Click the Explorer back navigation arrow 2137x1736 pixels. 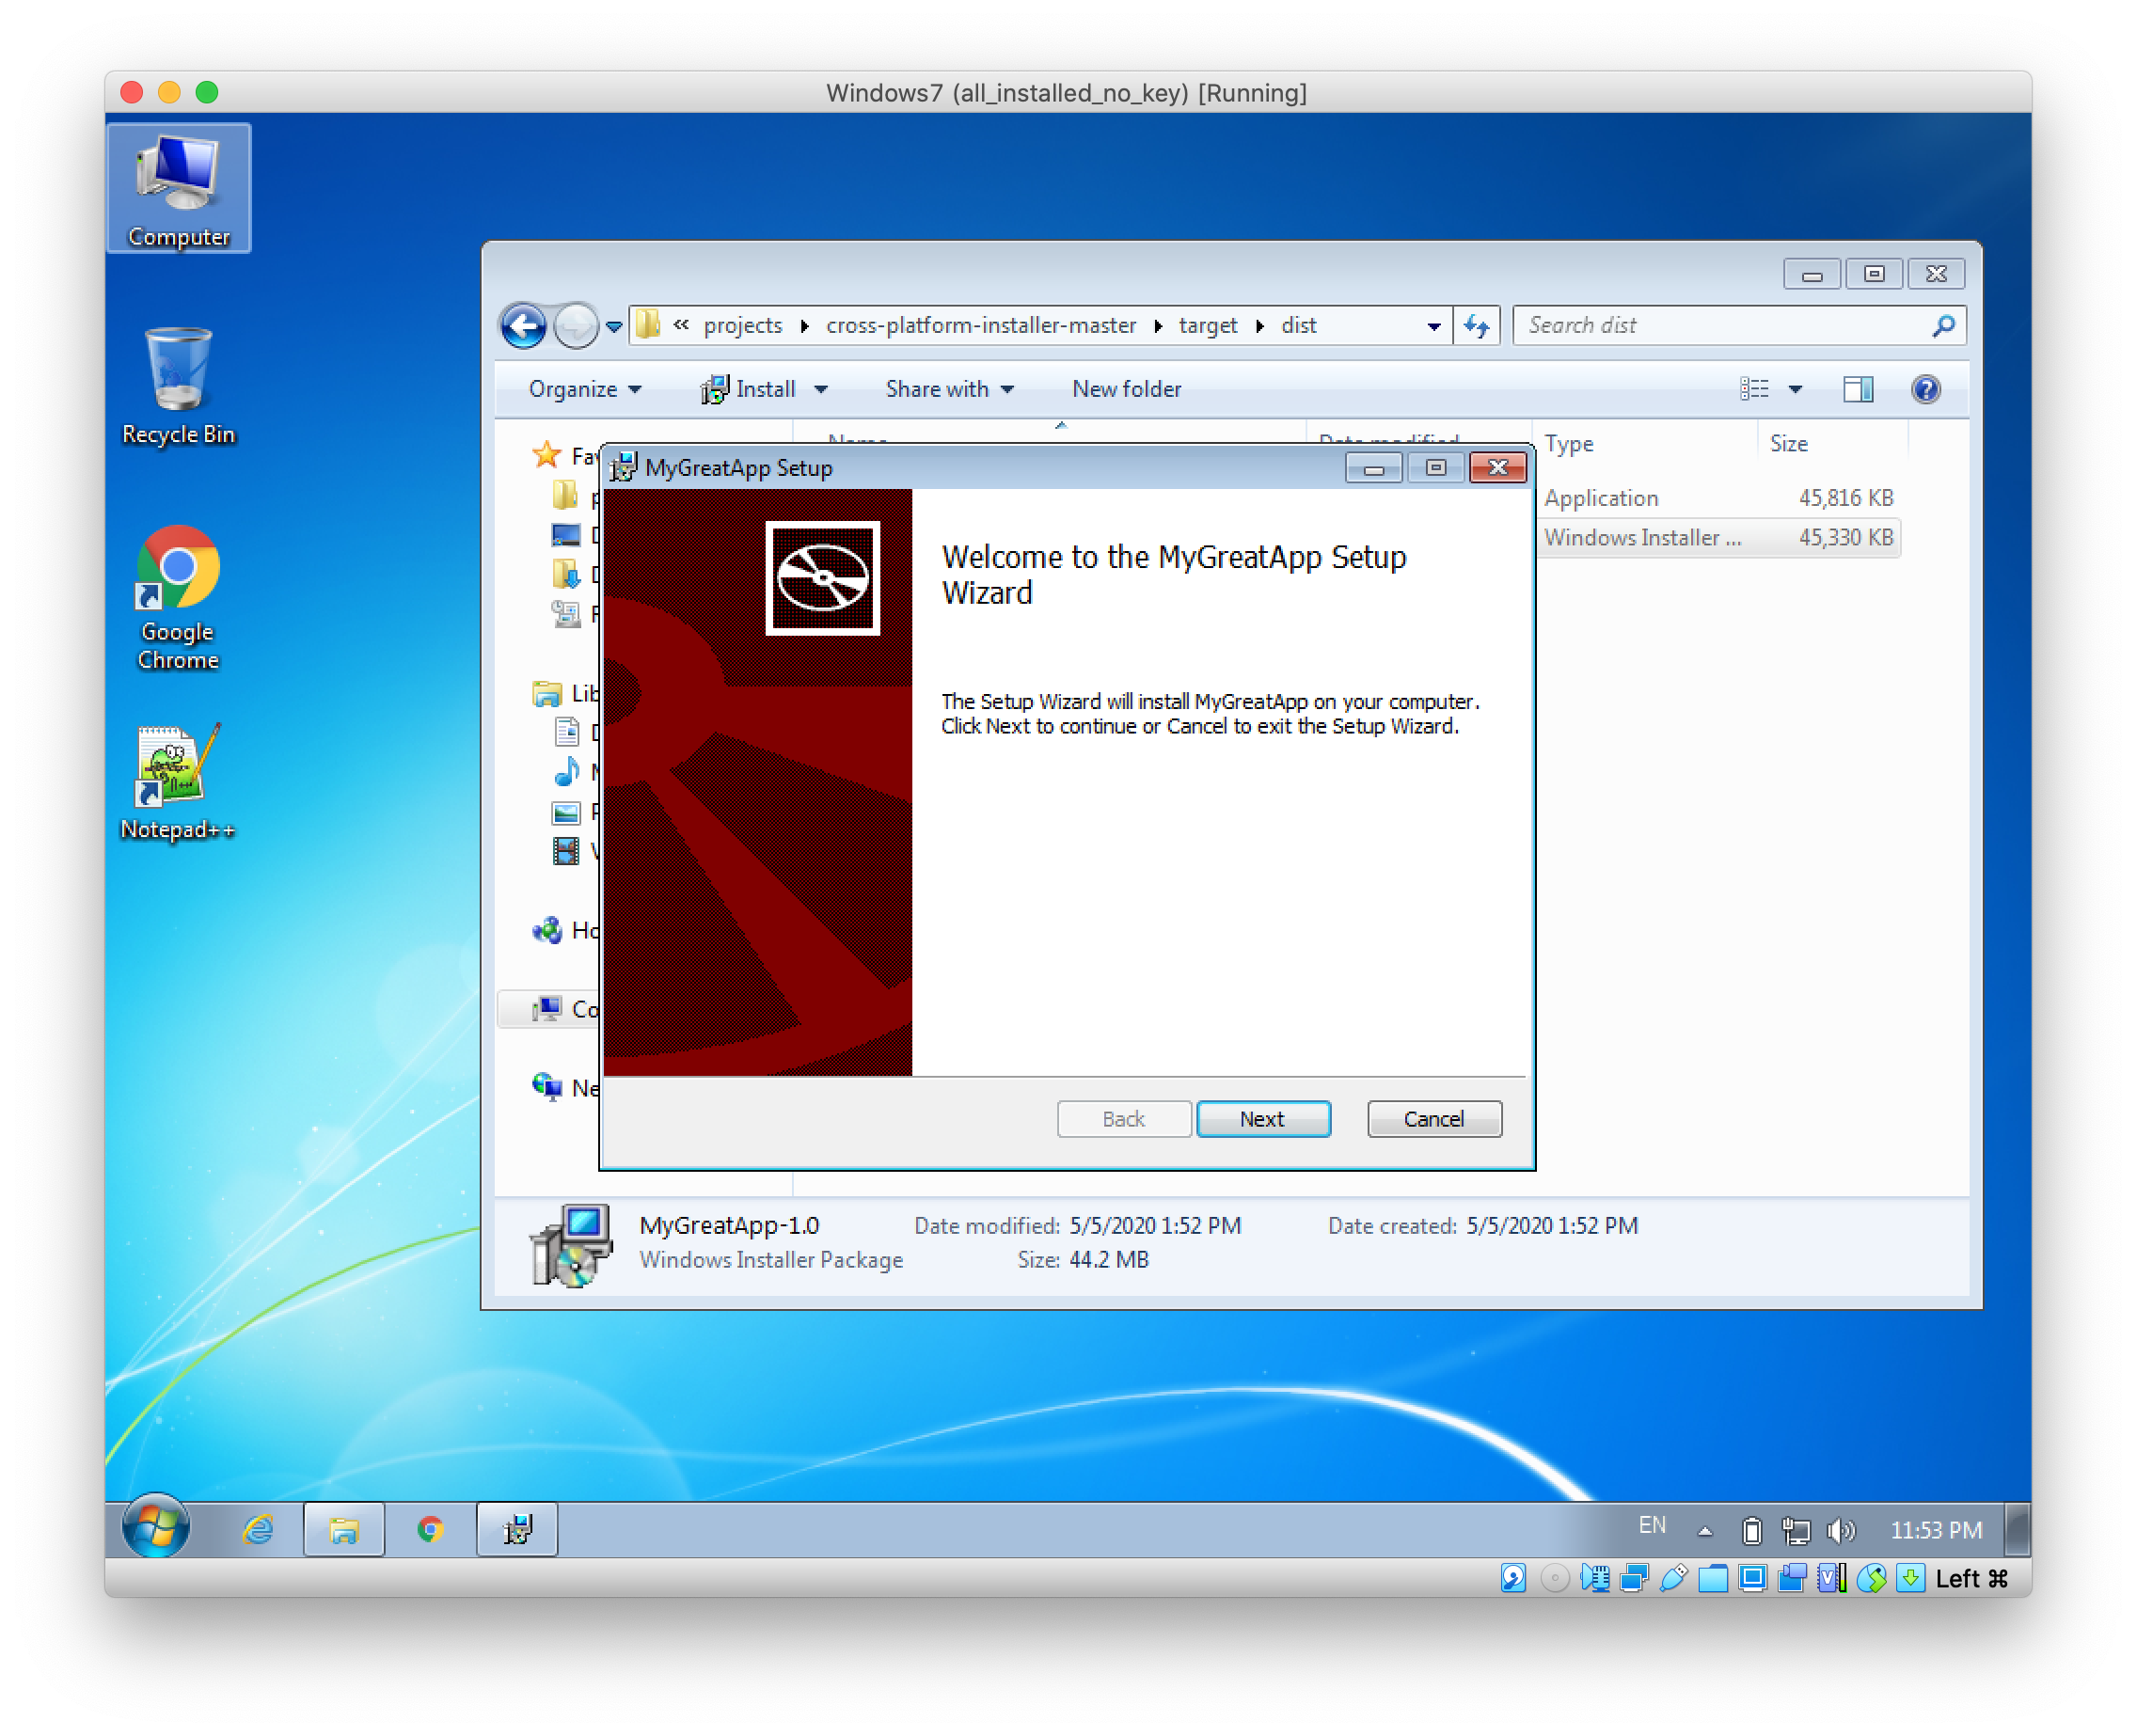[523, 326]
